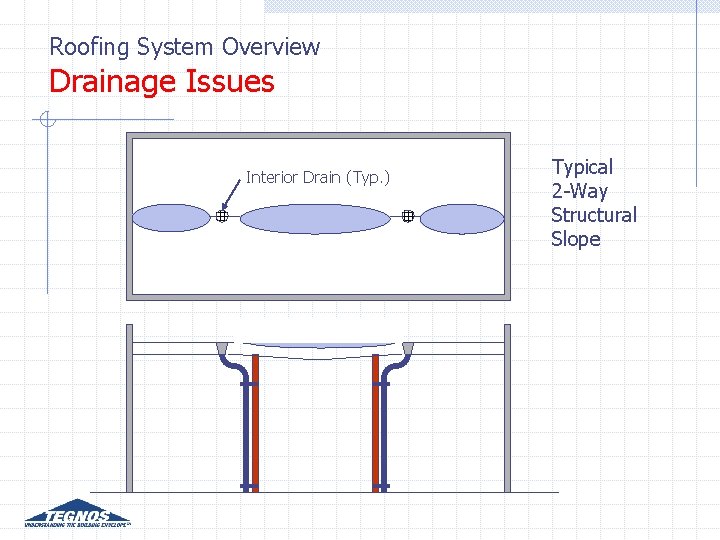Click the 'Interior Drain (Typ.)' label
The width and height of the screenshot is (720, 540).
click(318, 177)
